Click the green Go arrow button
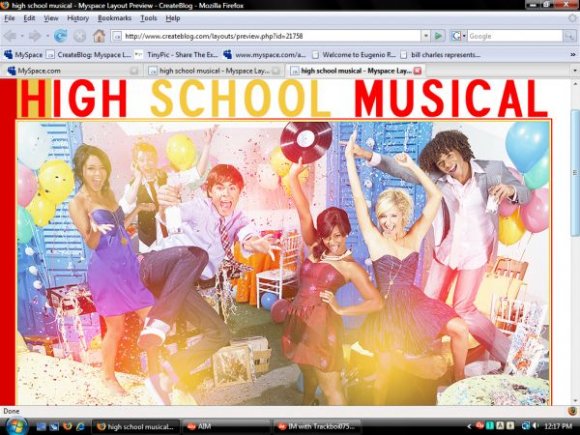The image size is (580, 435). click(x=439, y=36)
